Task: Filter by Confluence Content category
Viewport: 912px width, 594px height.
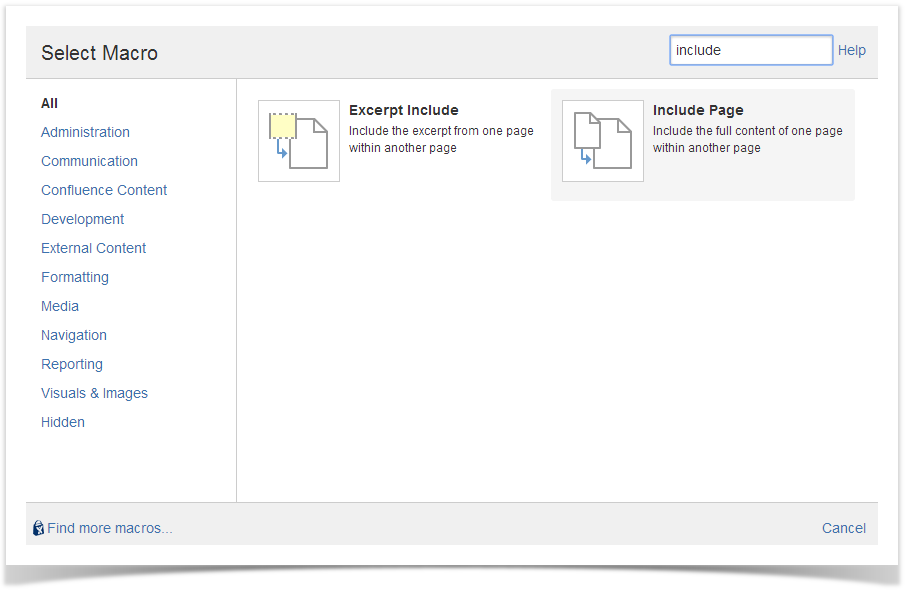Action: [104, 191]
